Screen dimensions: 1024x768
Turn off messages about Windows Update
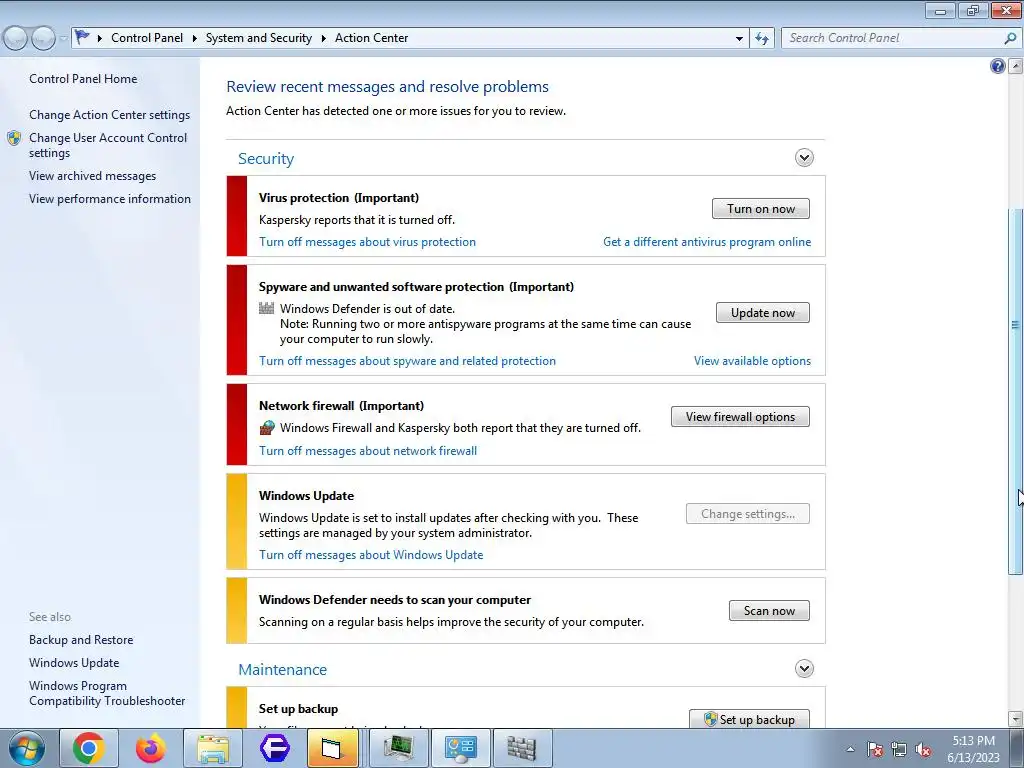point(371,554)
